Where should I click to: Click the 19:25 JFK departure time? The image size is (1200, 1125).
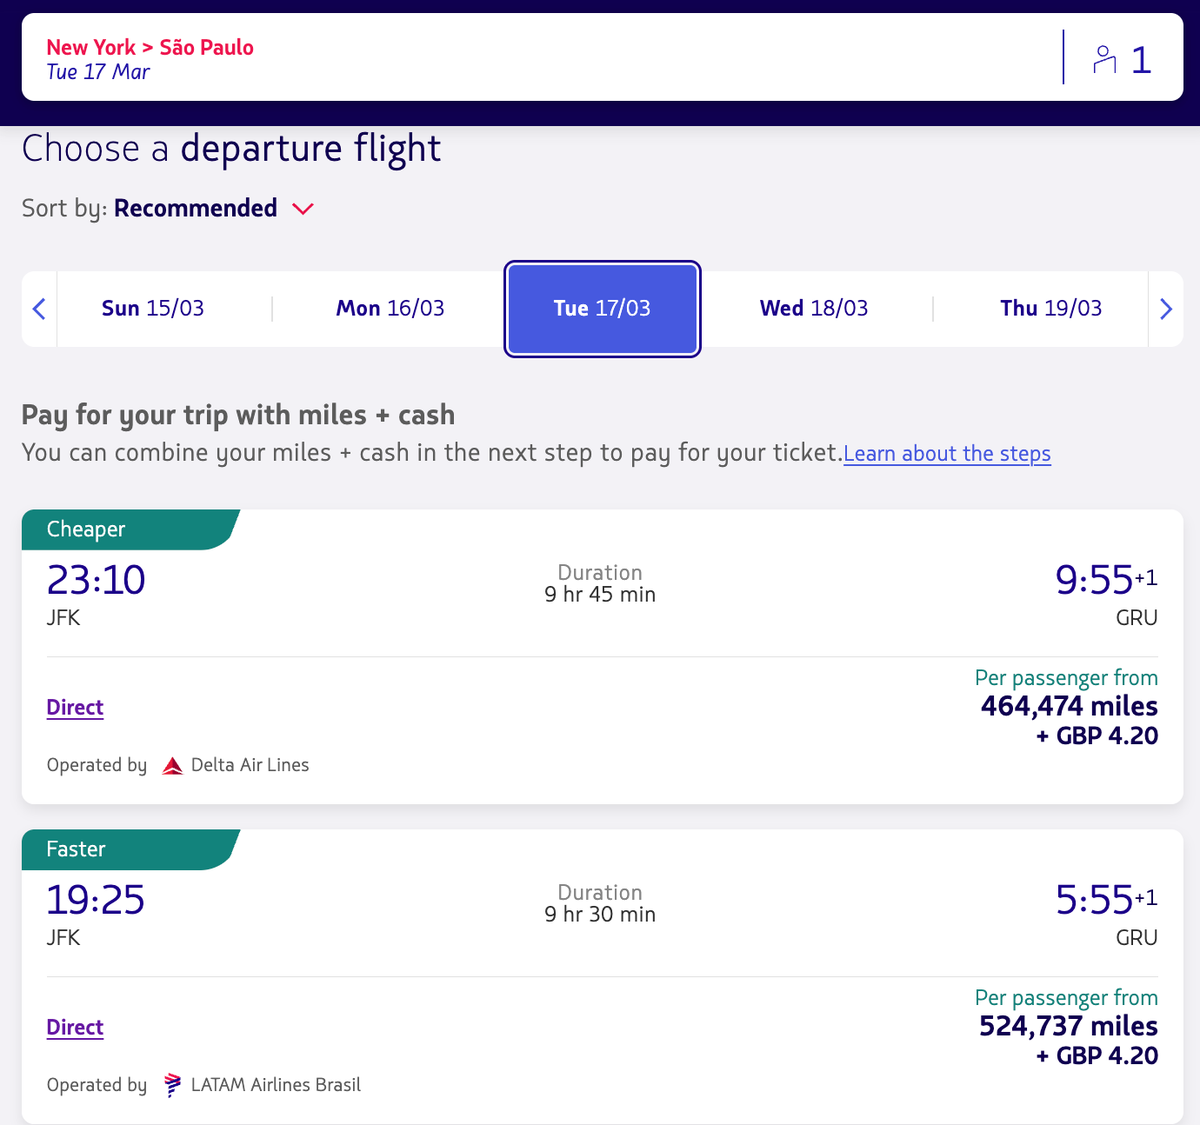pyautogui.click(x=95, y=899)
